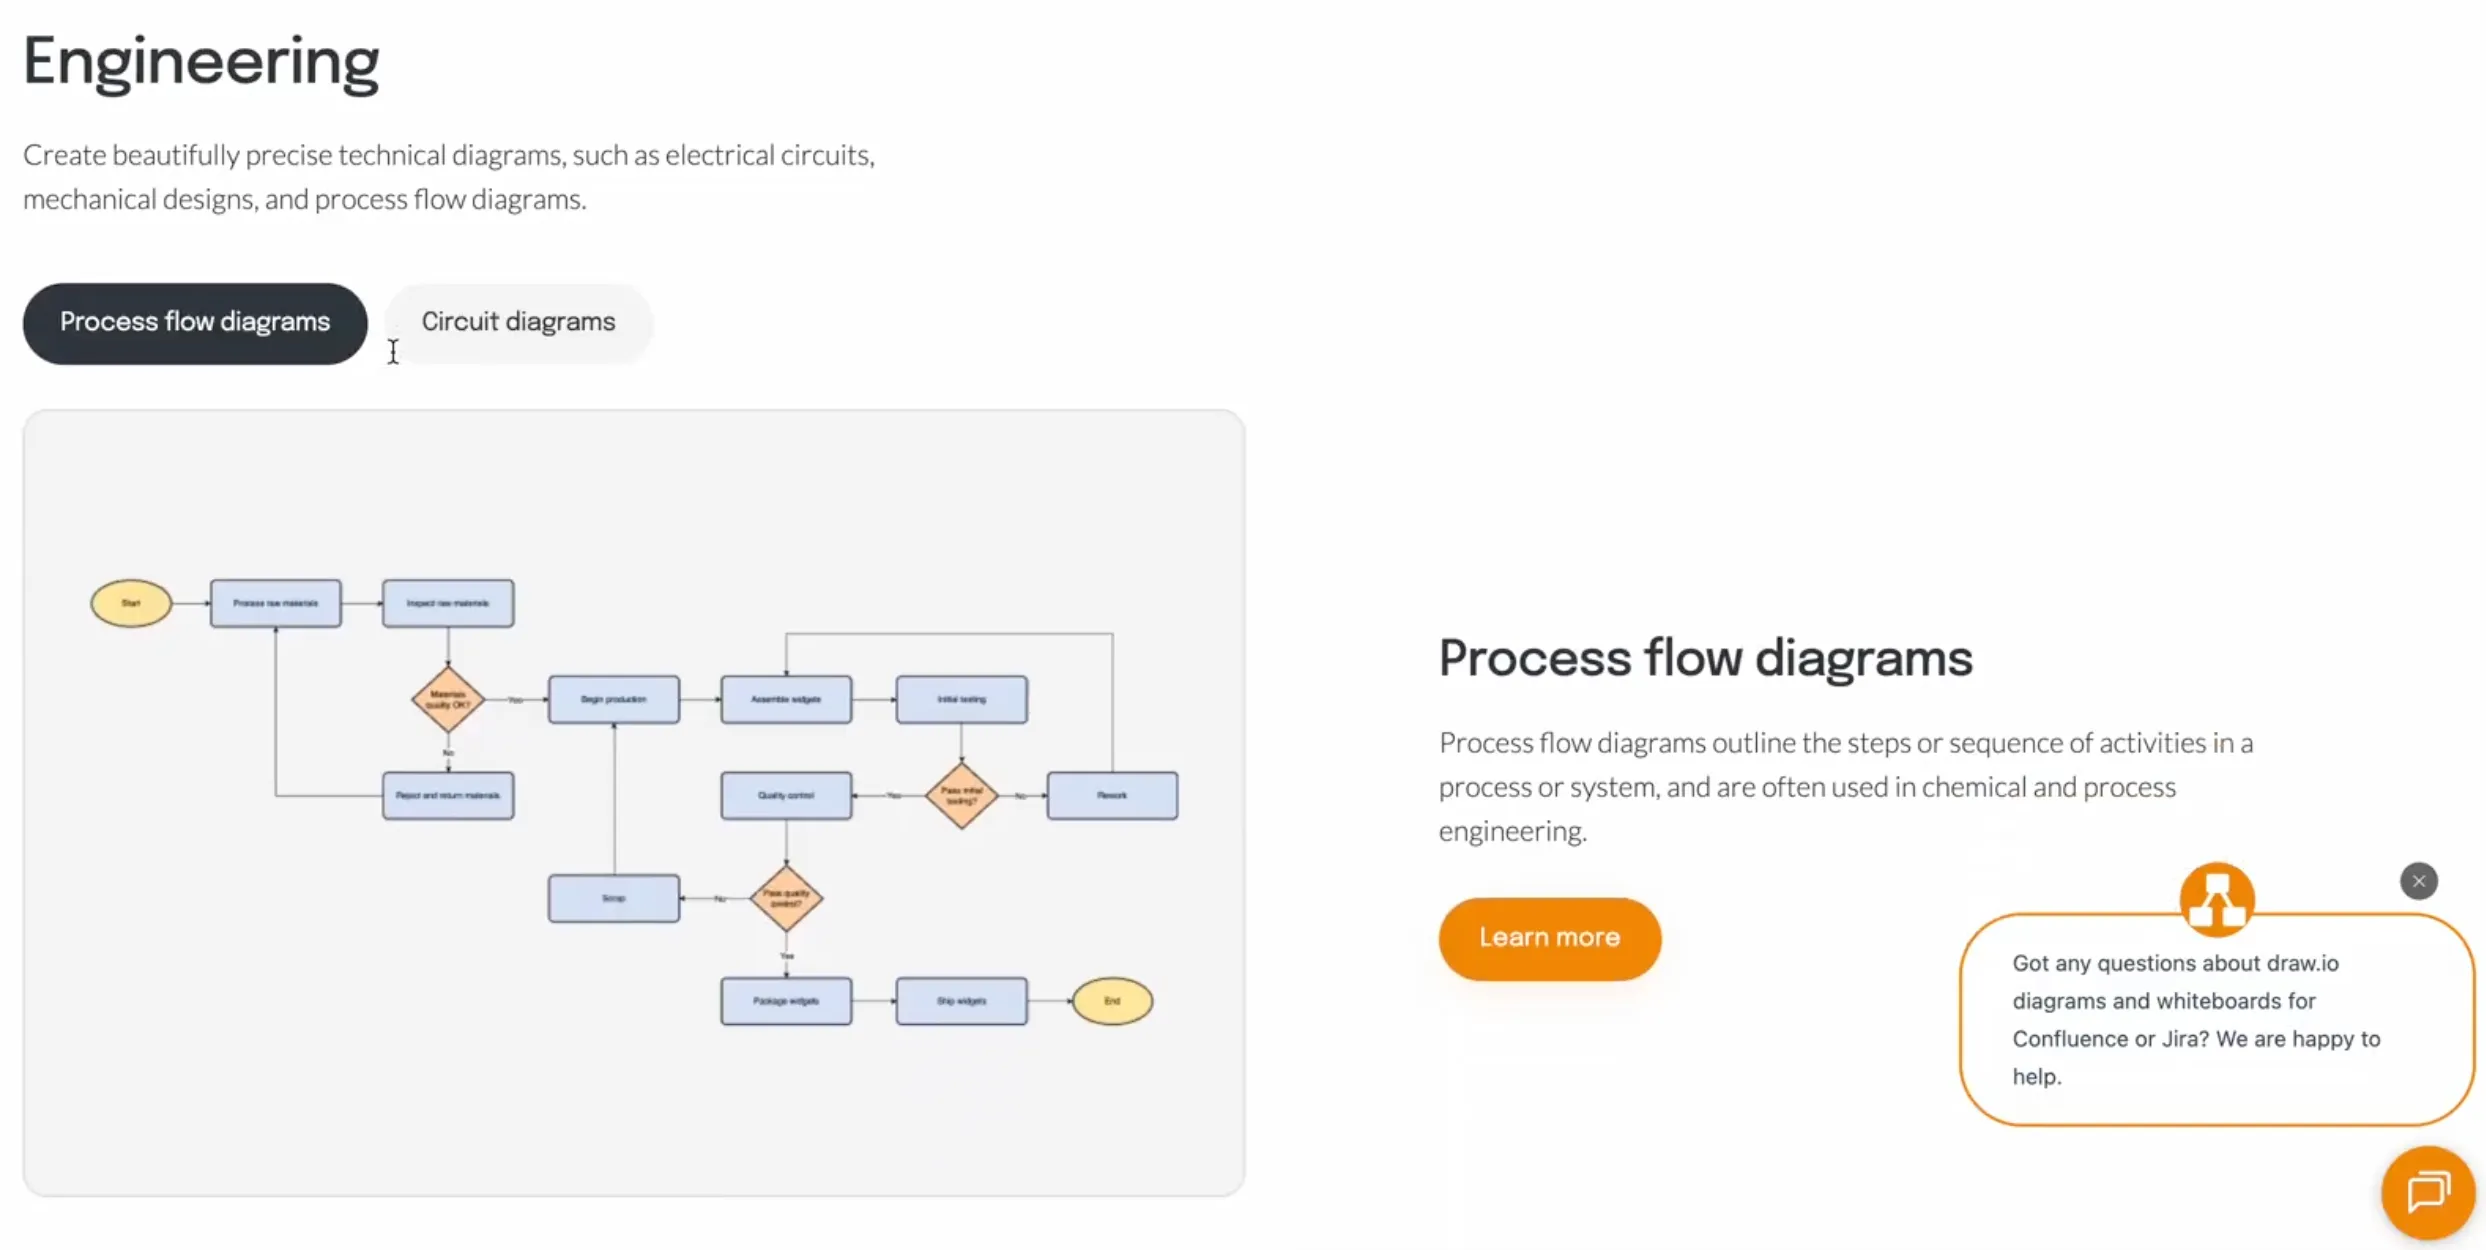Dismiss the draw.io questions popup
This screenshot has width=2486, height=1250.
pos(2419,881)
